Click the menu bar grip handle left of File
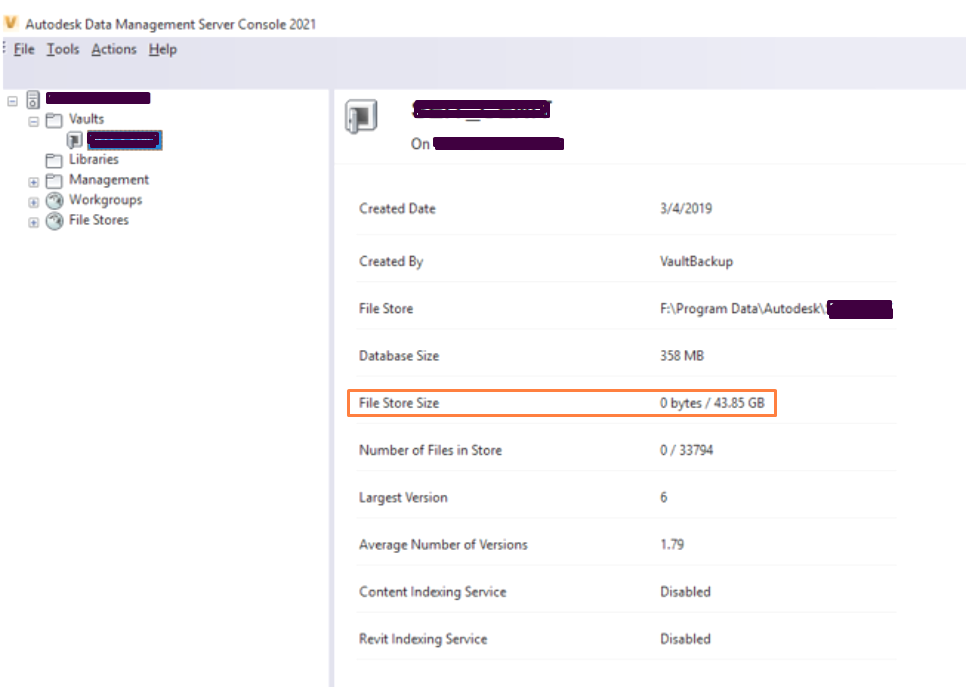 click(4, 48)
